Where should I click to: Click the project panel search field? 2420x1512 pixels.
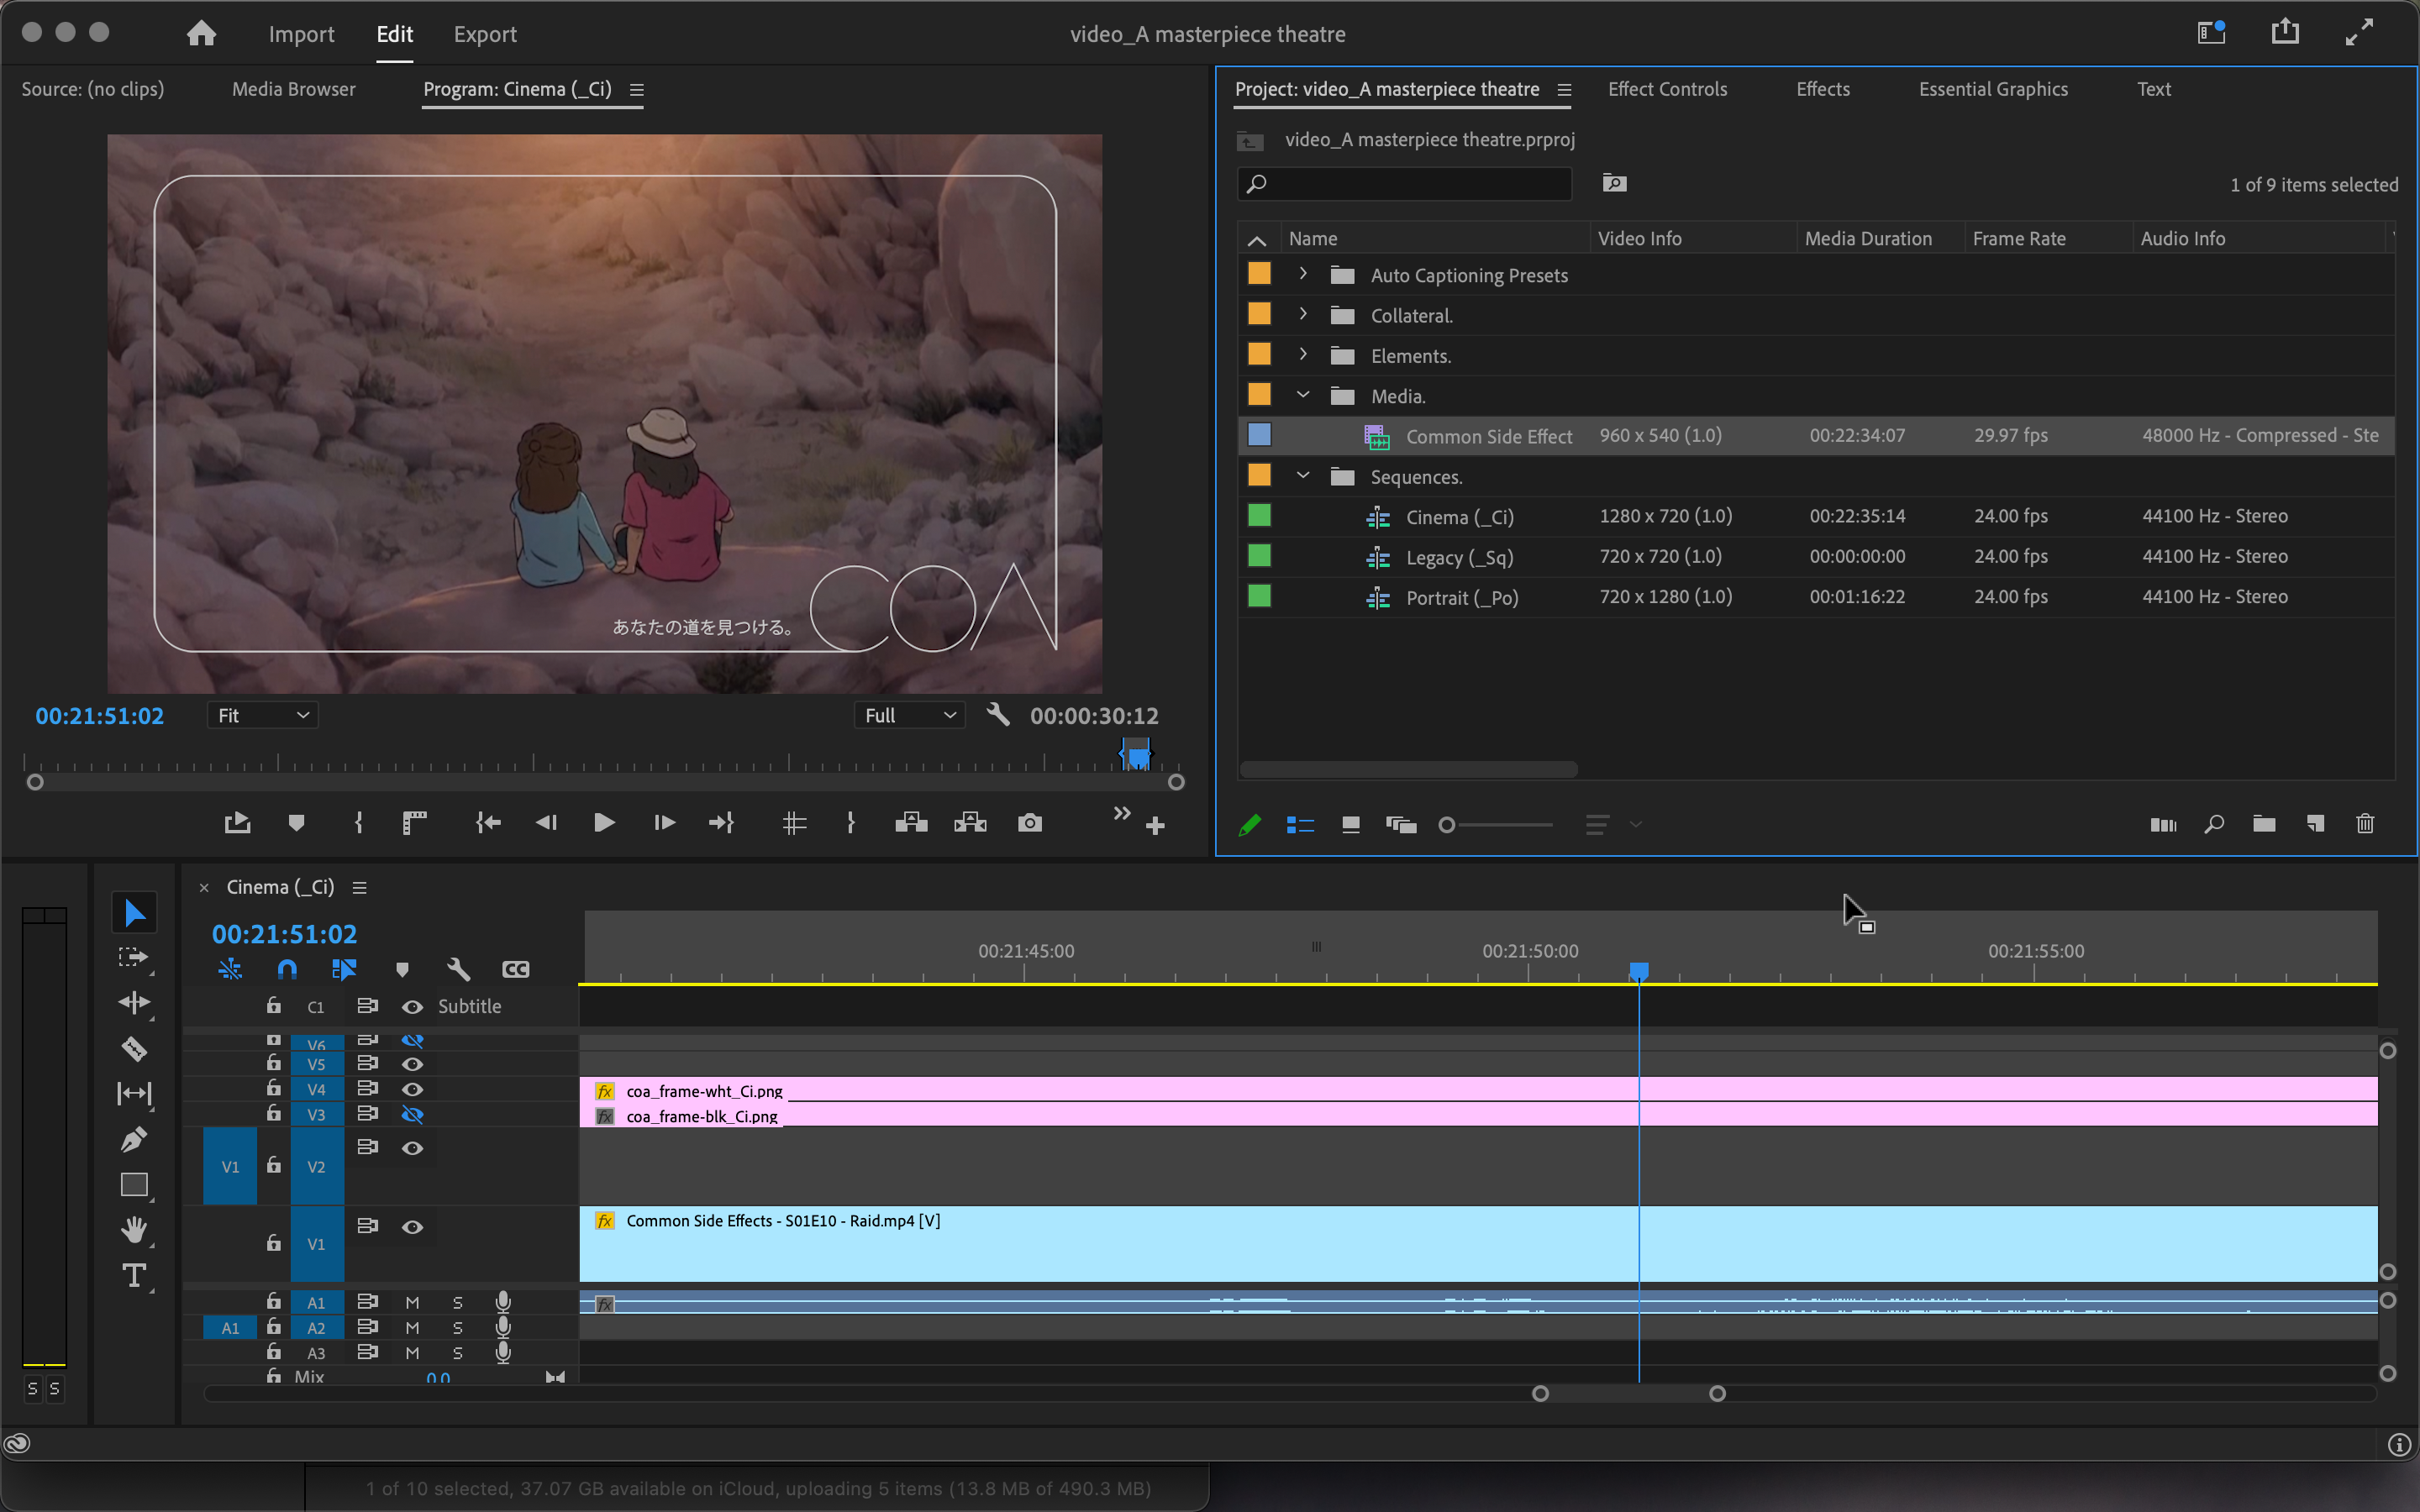point(1404,184)
